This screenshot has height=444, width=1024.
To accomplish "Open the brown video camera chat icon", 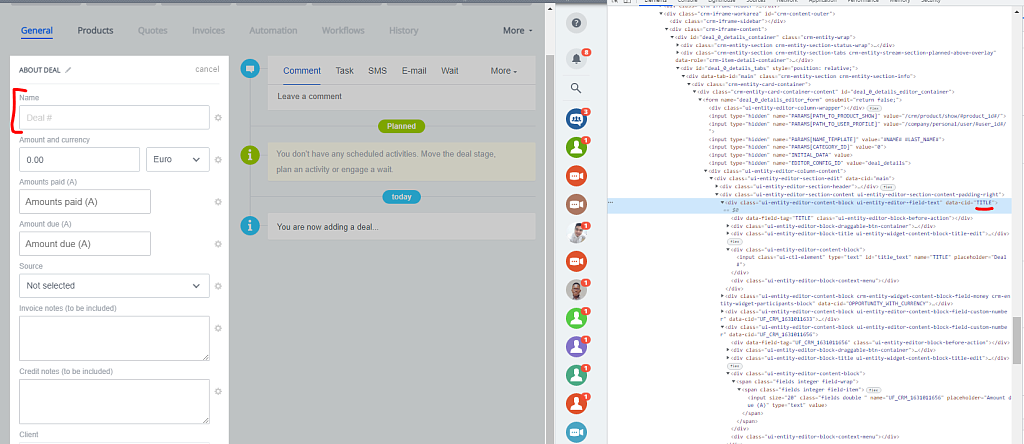I will pos(576,204).
